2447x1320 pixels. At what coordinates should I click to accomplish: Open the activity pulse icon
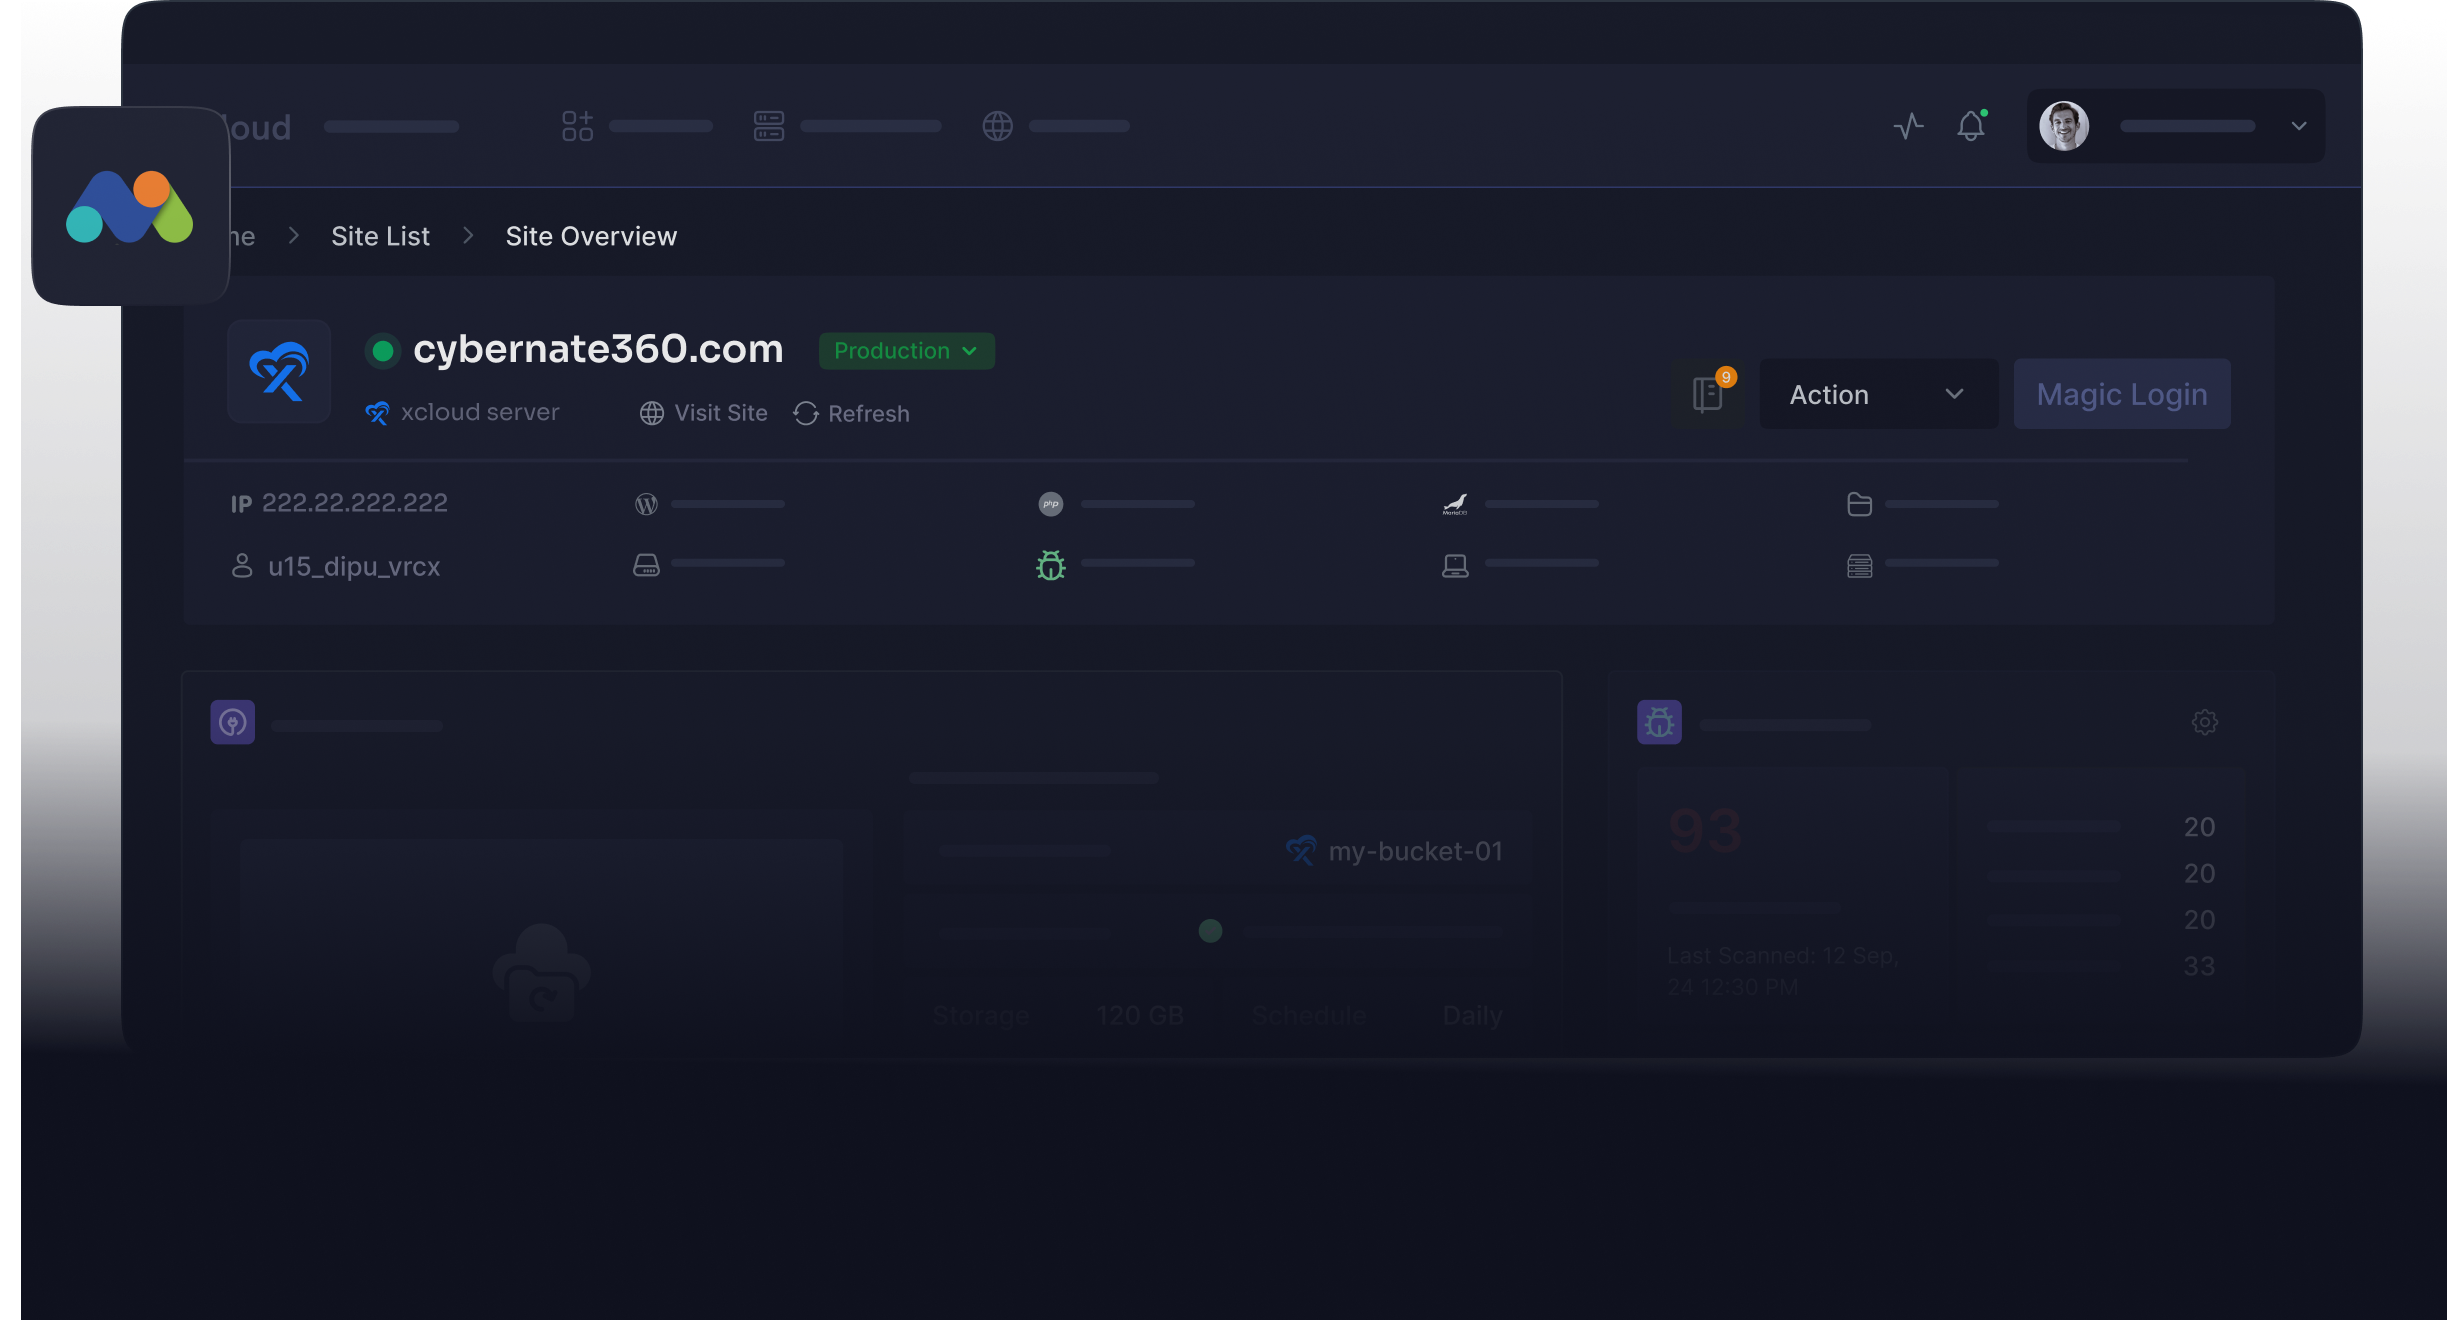1908,126
